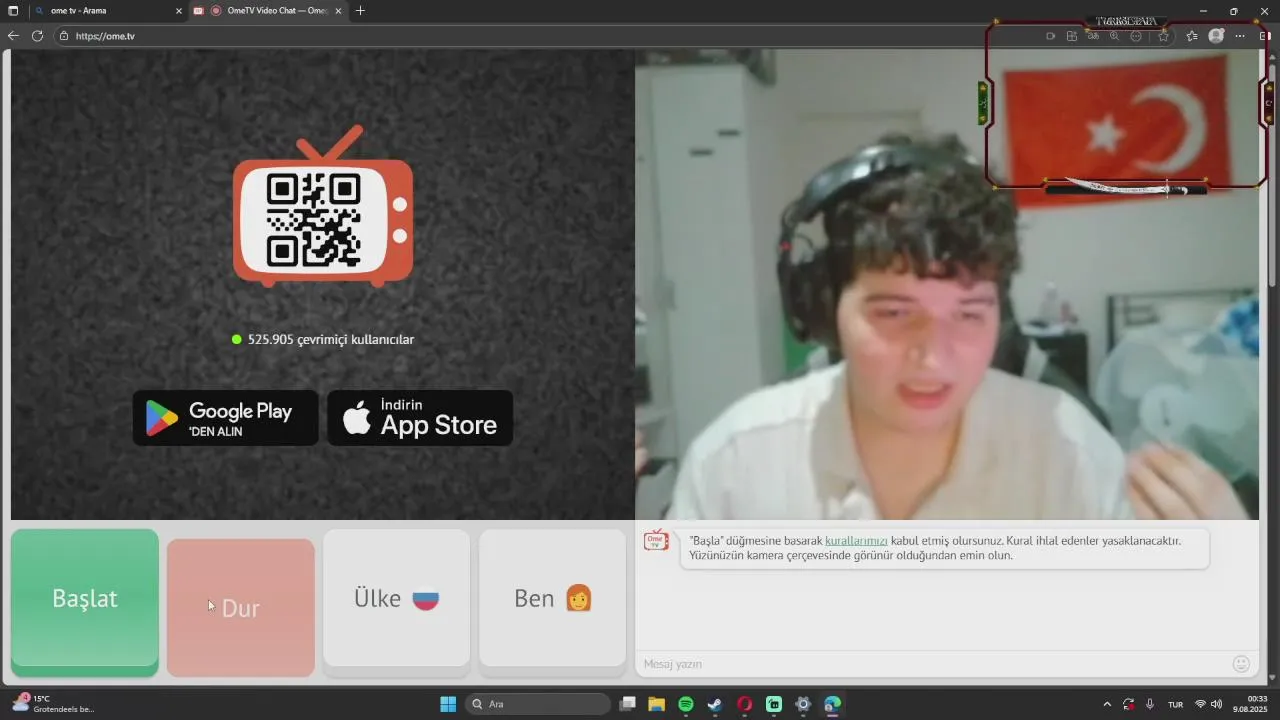Open the green app icon on taskbar
This screenshot has height=720, width=1280.
coord(774,704)
